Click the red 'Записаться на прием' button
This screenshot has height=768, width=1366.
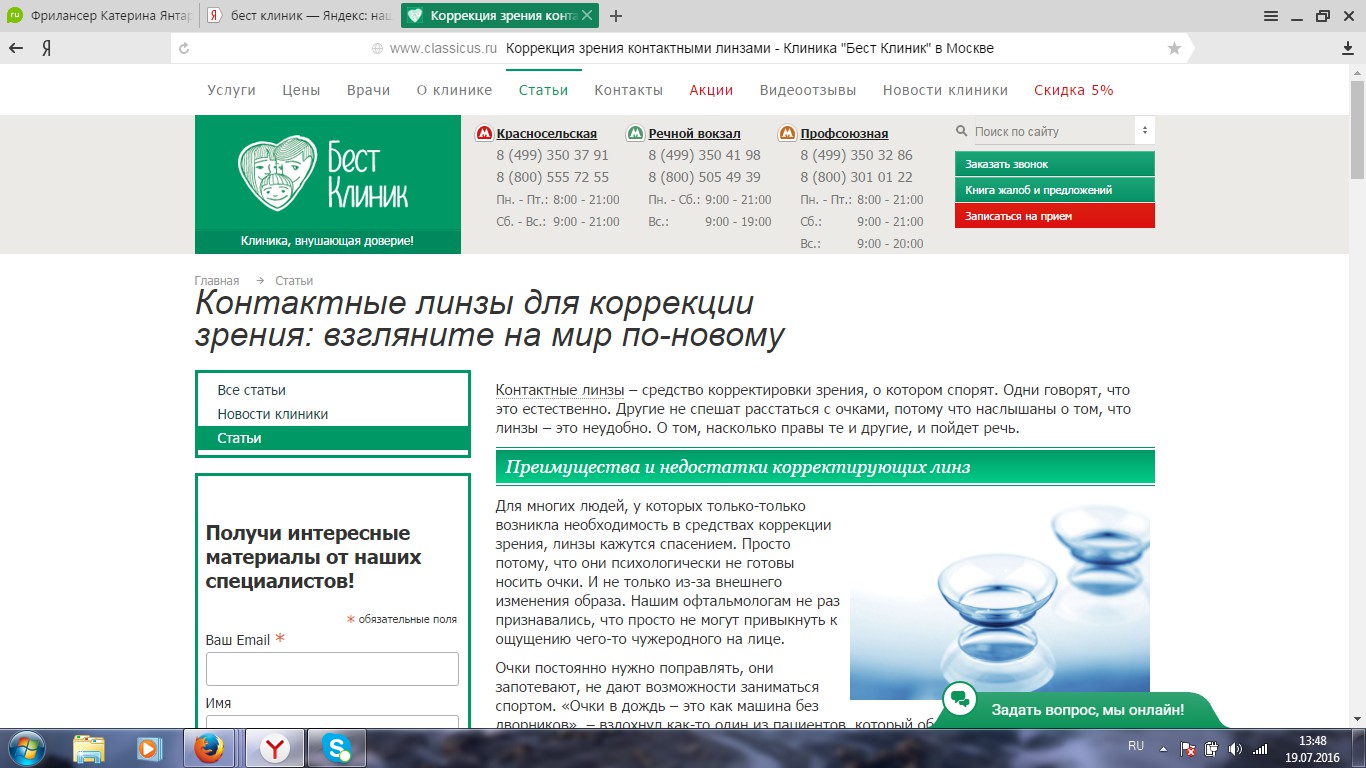pos(1055,216)
